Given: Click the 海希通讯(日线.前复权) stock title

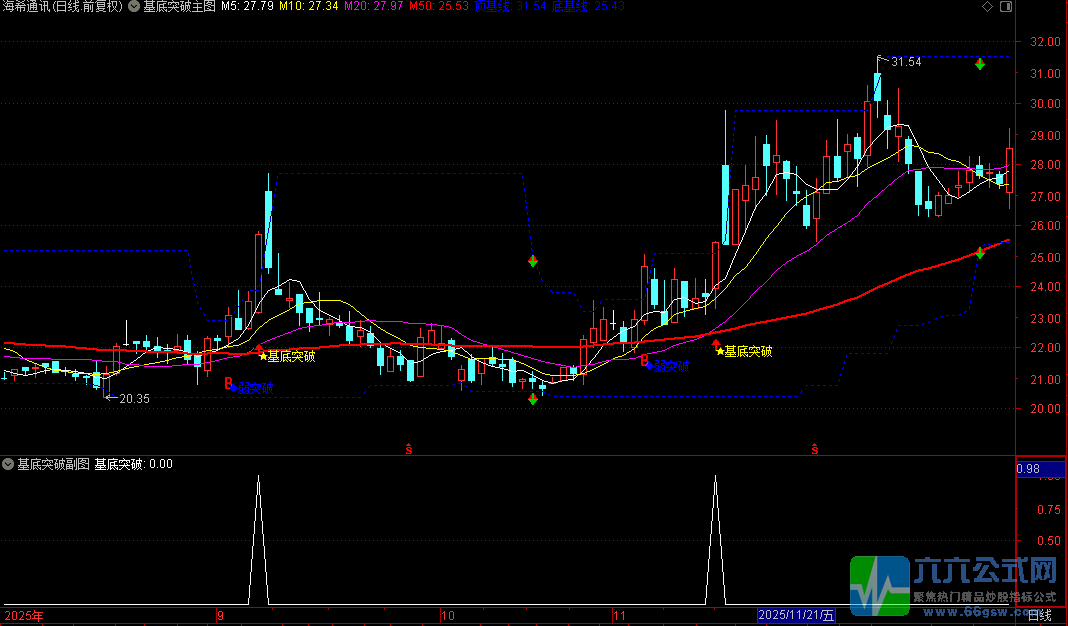Looking at the screenshot, I should click(x=63, y=6).
